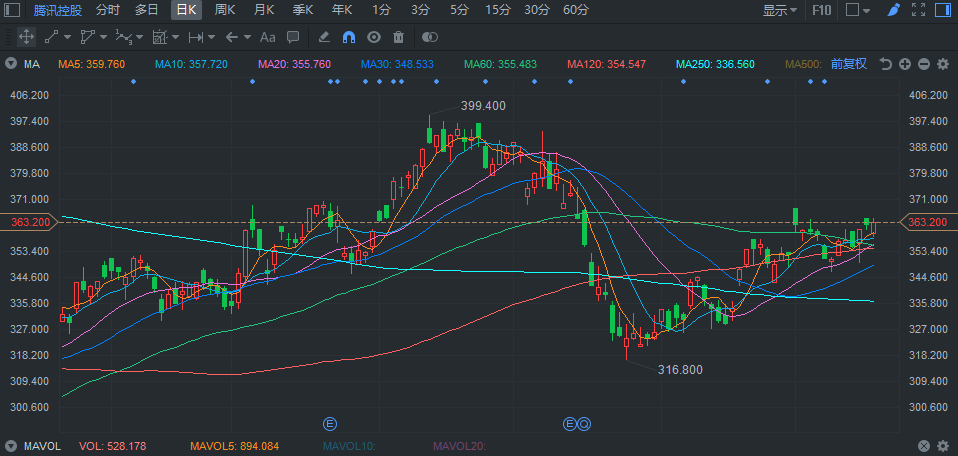Open the paintbrush drawing tools icon

(894, 10)
